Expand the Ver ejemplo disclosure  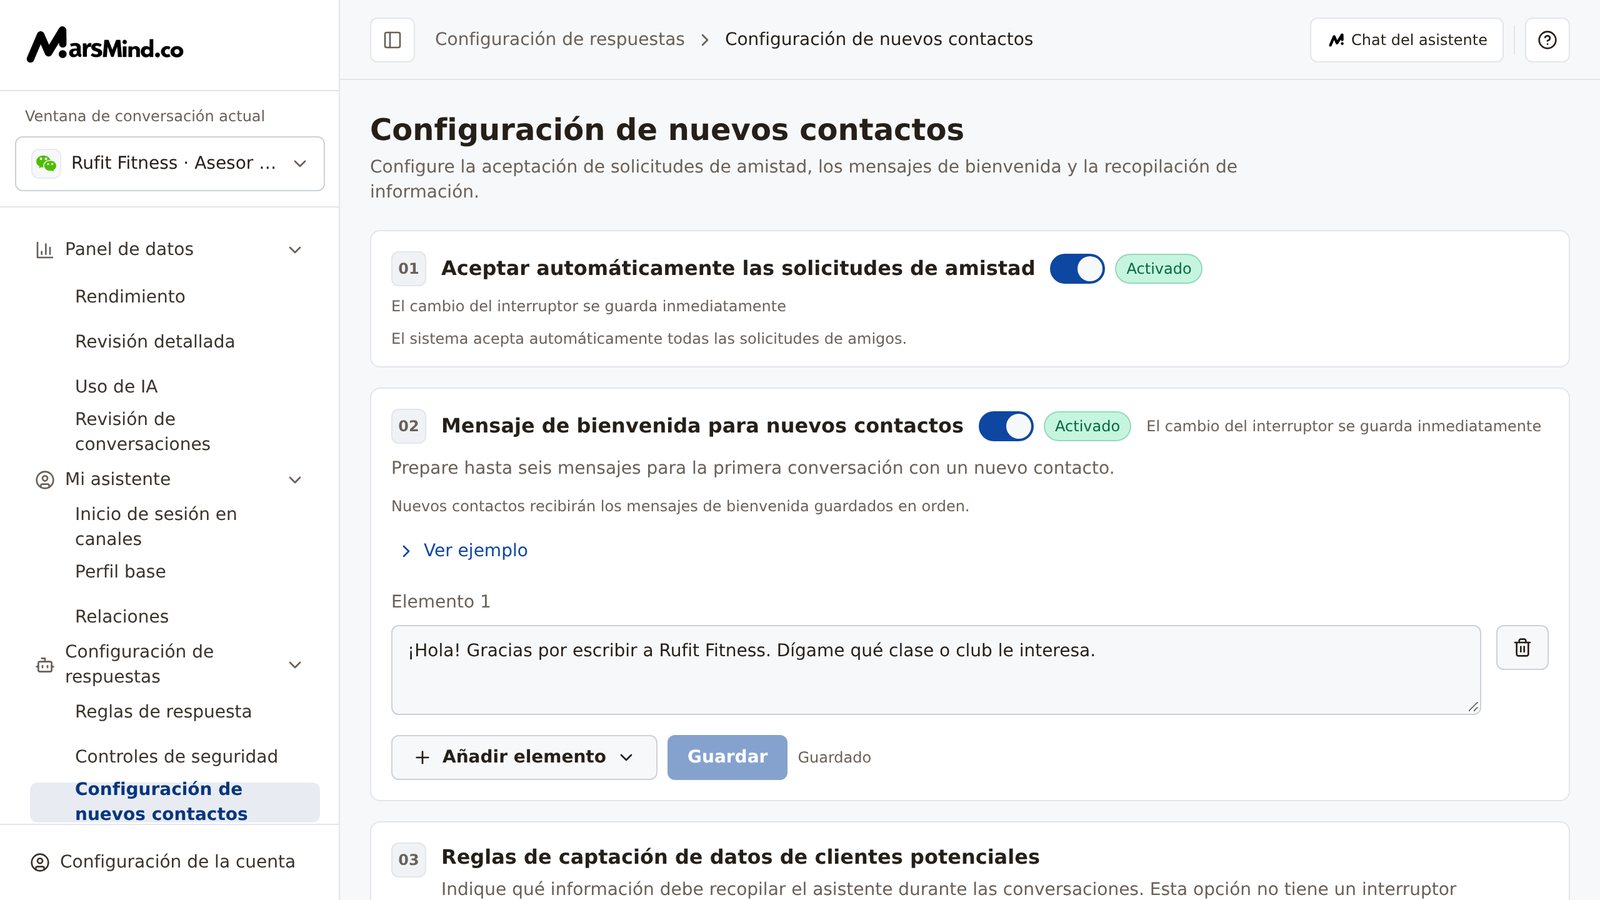464,551
